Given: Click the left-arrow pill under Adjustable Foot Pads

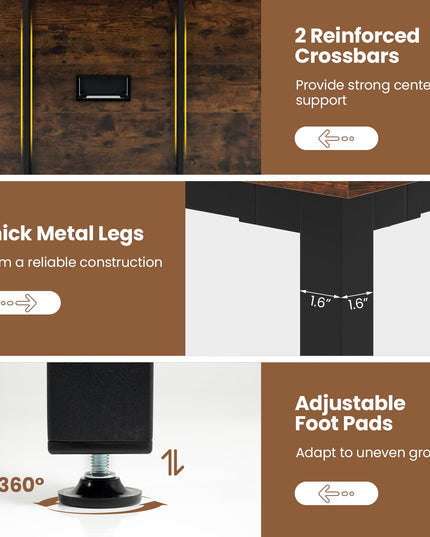Looking at the screenshot, I should click(336, 493).
